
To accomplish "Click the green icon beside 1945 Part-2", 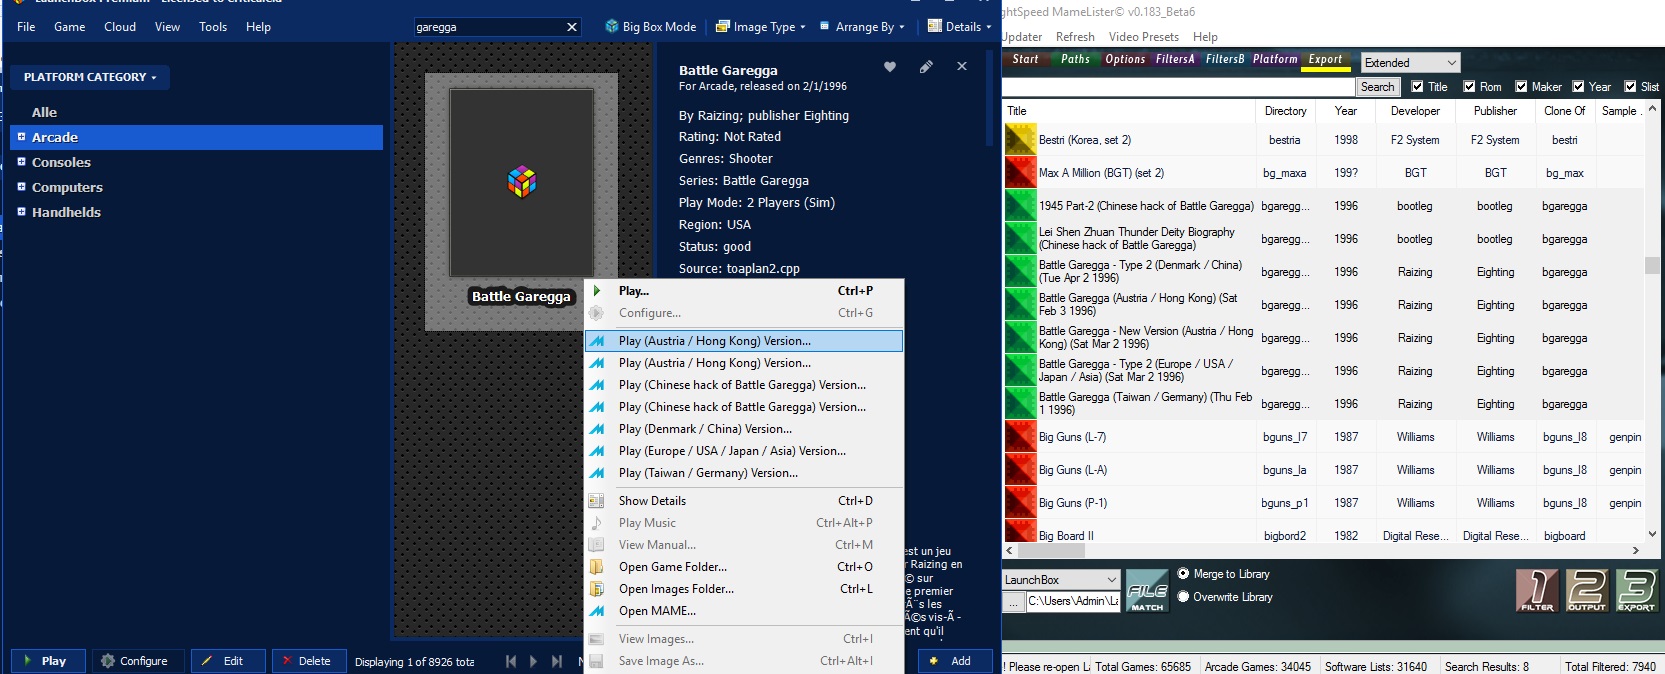I will tap(1020, 206).
